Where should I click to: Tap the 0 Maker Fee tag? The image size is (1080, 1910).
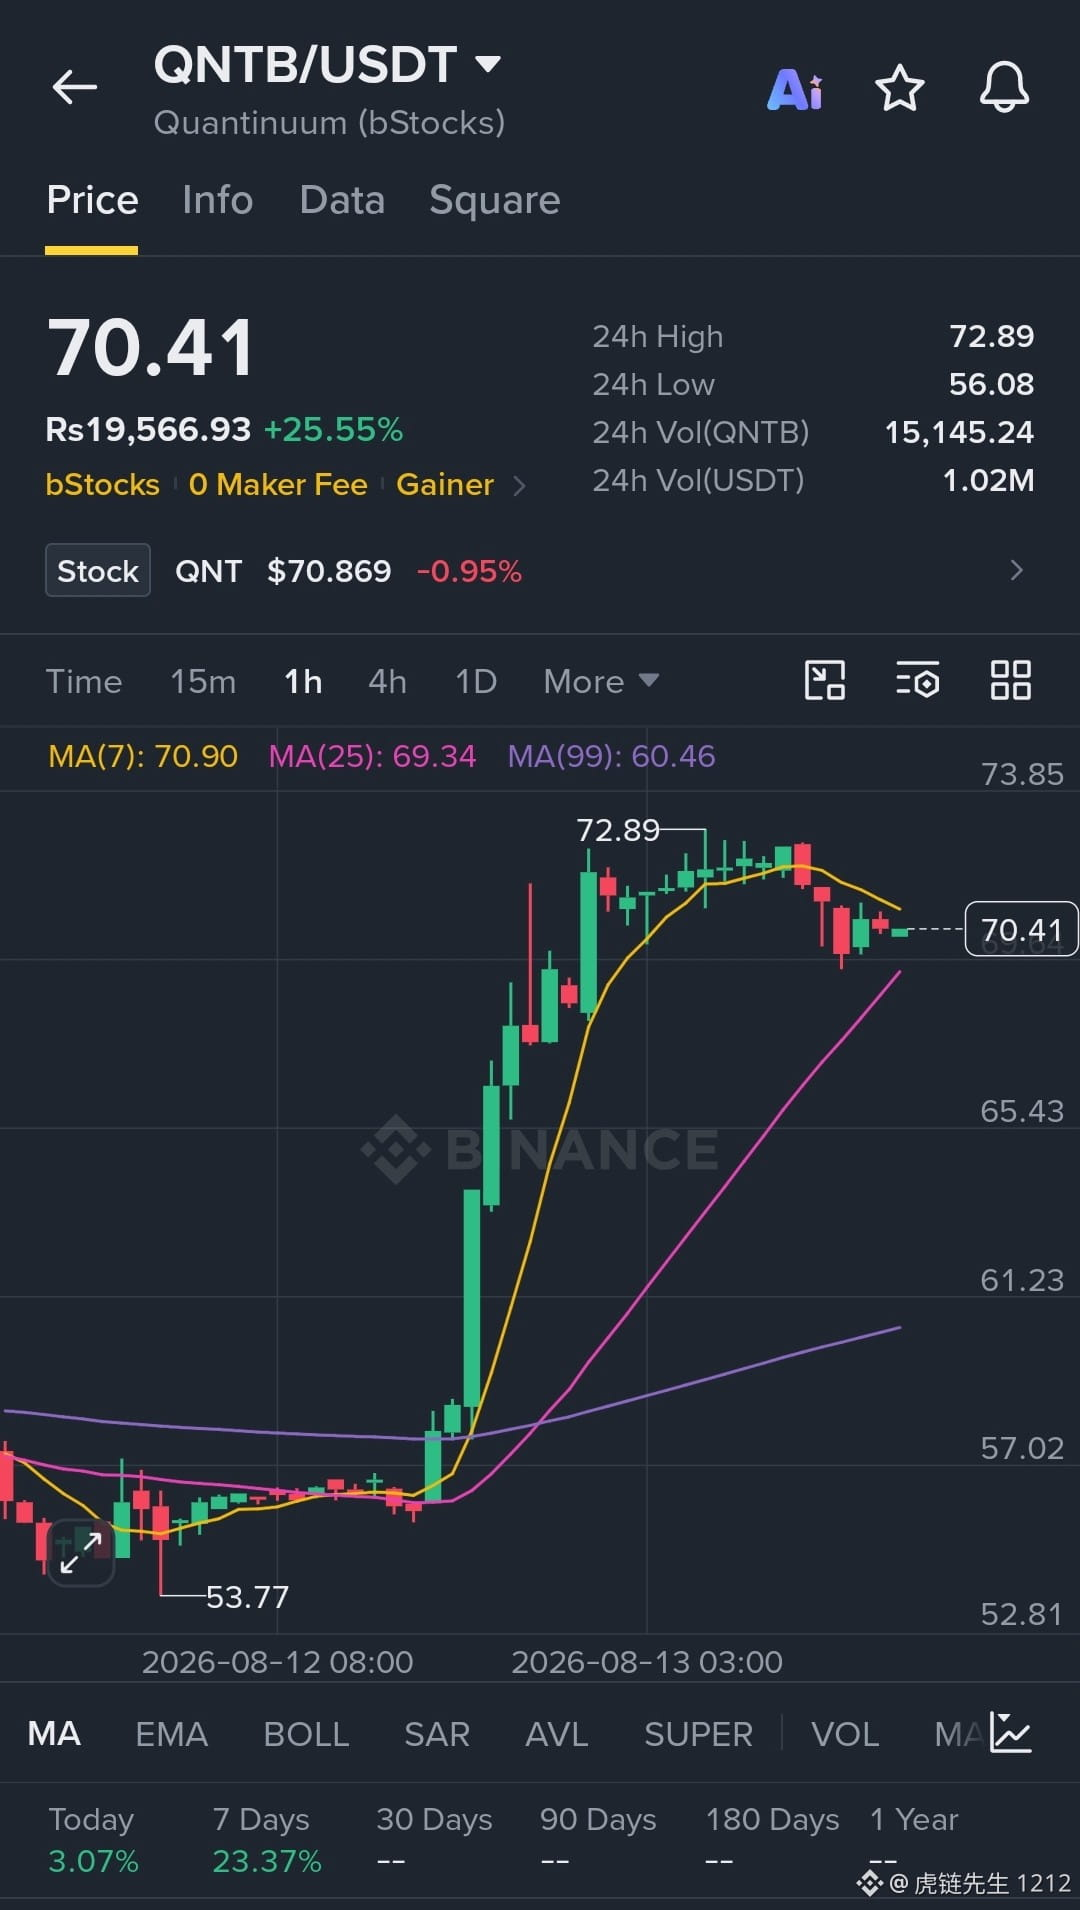278,485
